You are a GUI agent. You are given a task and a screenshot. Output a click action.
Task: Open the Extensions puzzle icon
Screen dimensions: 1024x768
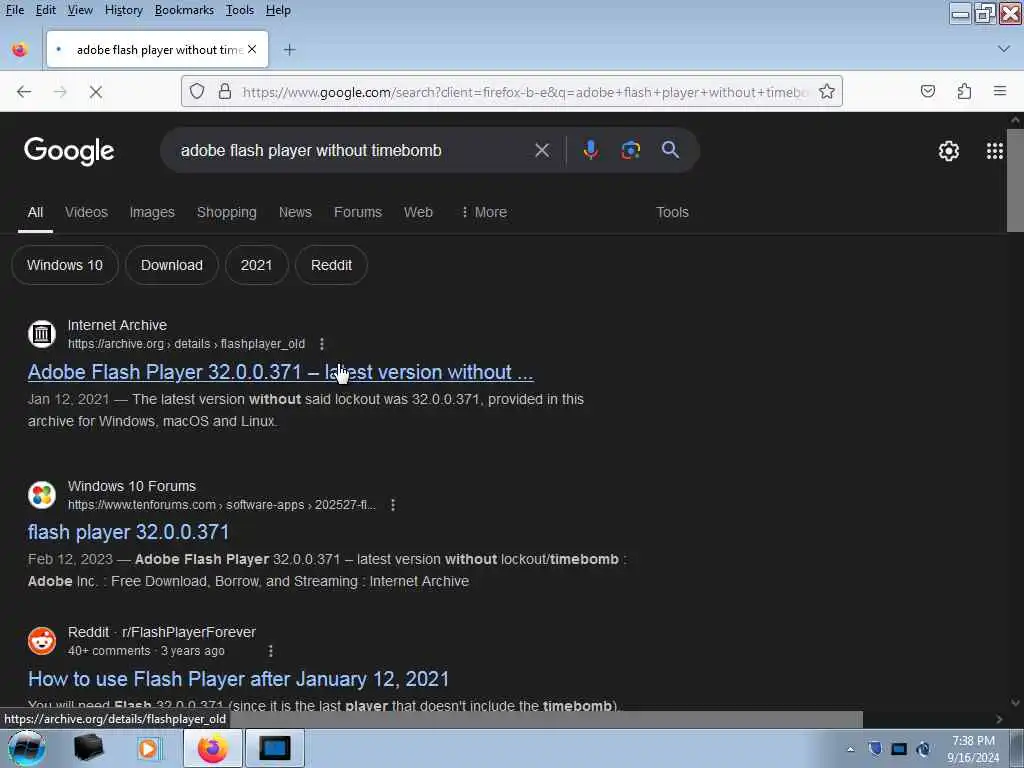pyautogui.click(x=965, y=91)
